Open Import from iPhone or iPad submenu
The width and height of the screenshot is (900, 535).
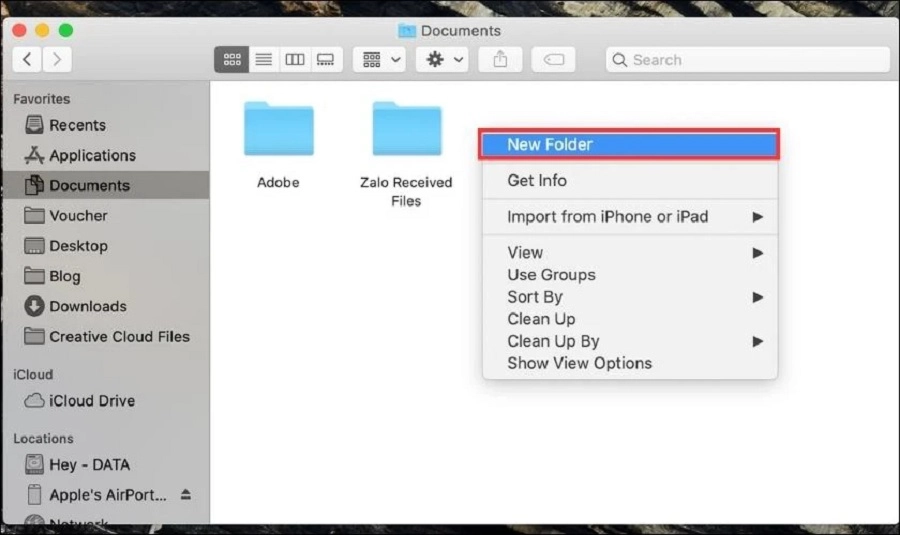pyautogui.click(x=630, y=216)
